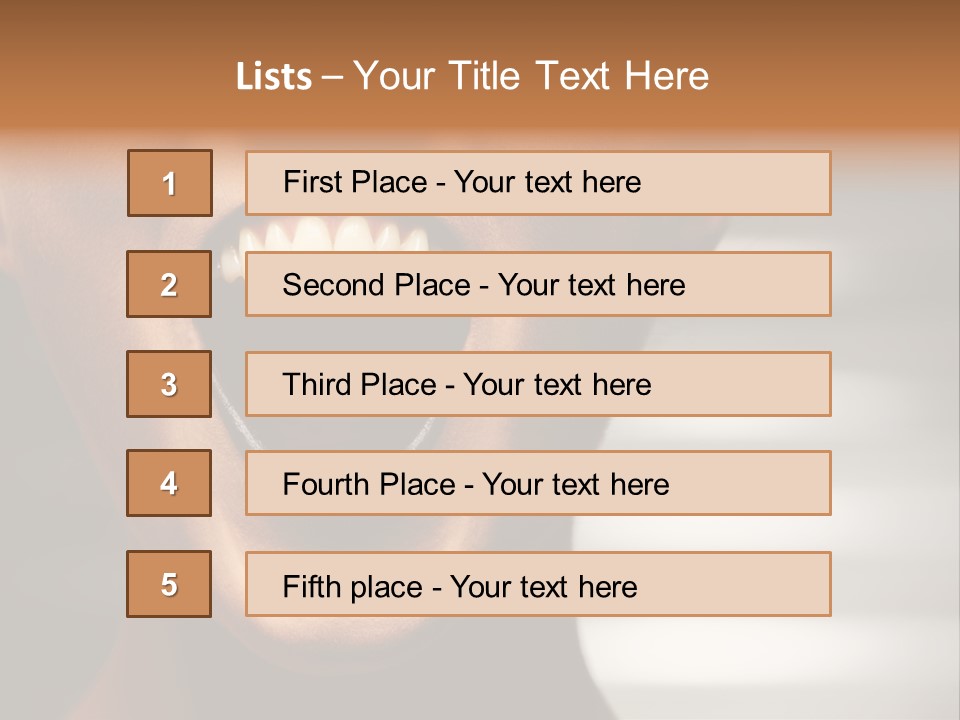Click the bold word 'Lists' in title
Image resolution: width=960 pixels, height=720 pixels.
274,77
